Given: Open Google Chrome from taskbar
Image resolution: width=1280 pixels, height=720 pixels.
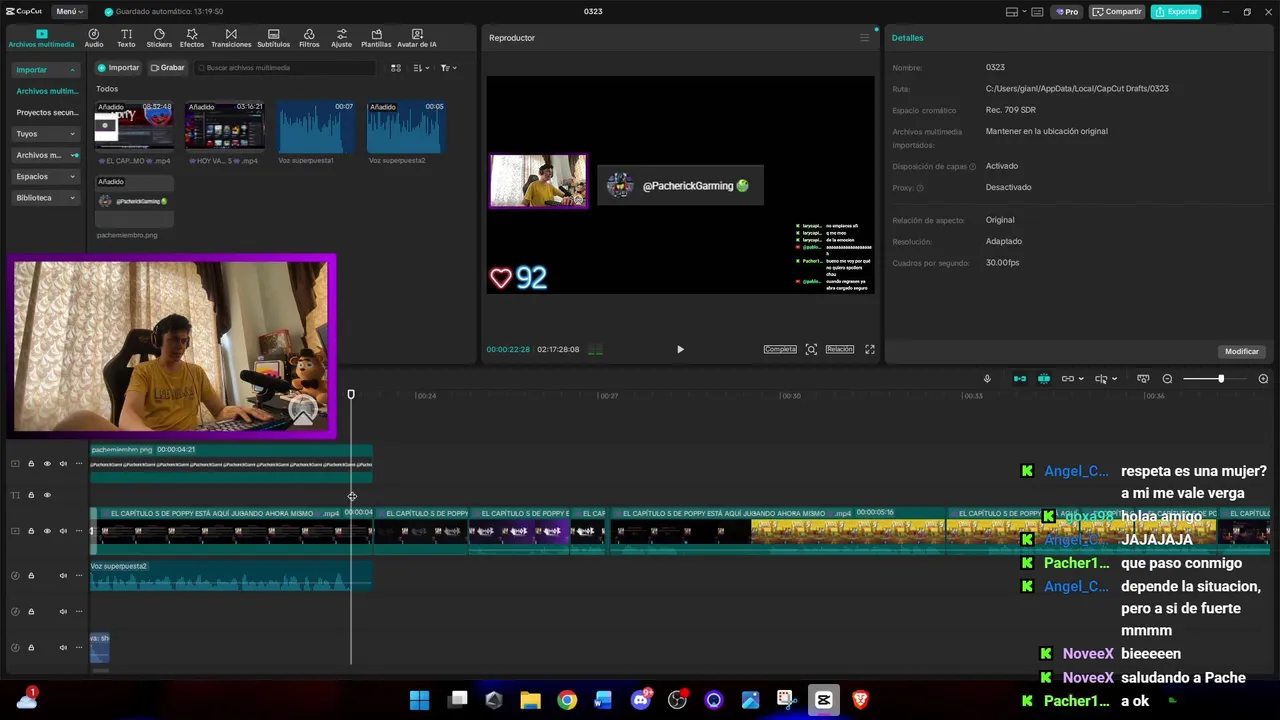Looking at the screenshot, I should coord(567,700).
